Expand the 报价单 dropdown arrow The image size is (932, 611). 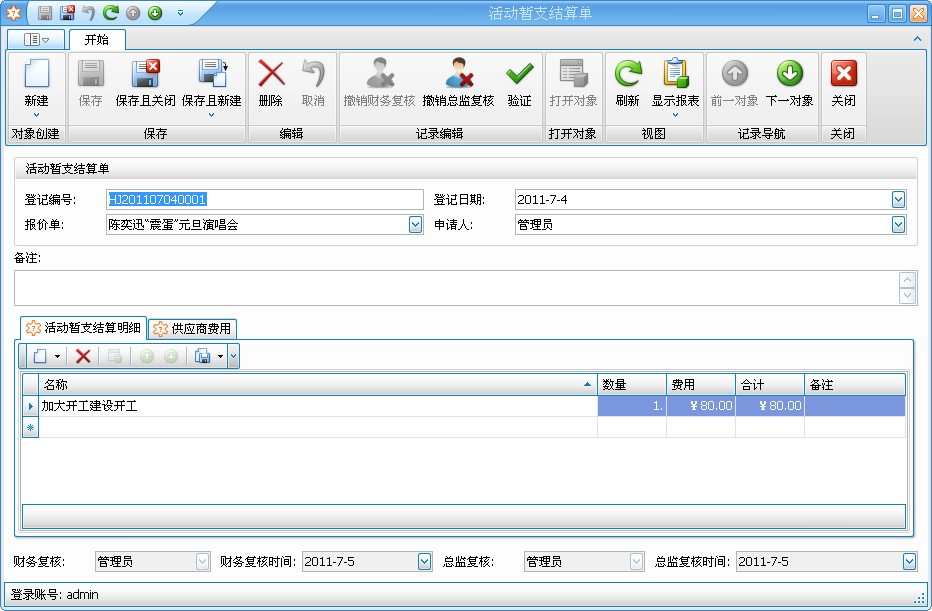(x=415, y=225)
